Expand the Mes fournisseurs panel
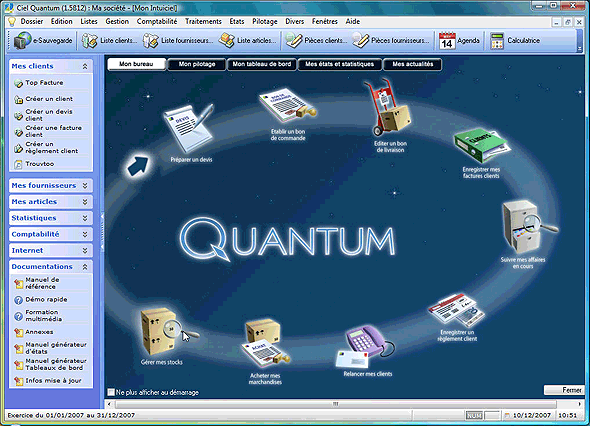The height and width of the screenshot is (426, 590). click(x=85, y=186)
